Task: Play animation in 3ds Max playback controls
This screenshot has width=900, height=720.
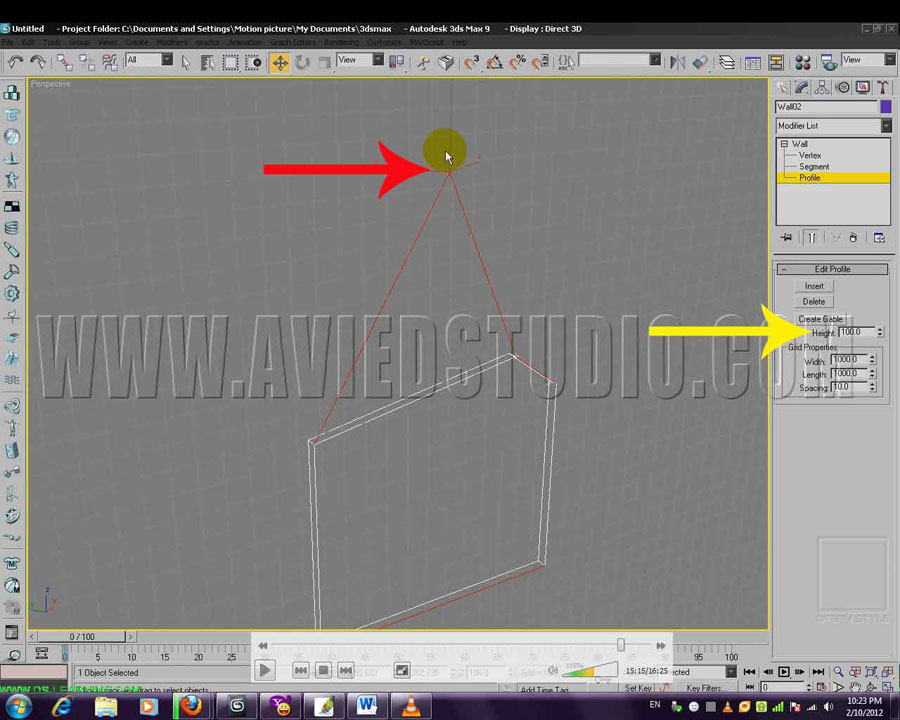Action: (783, 671)
